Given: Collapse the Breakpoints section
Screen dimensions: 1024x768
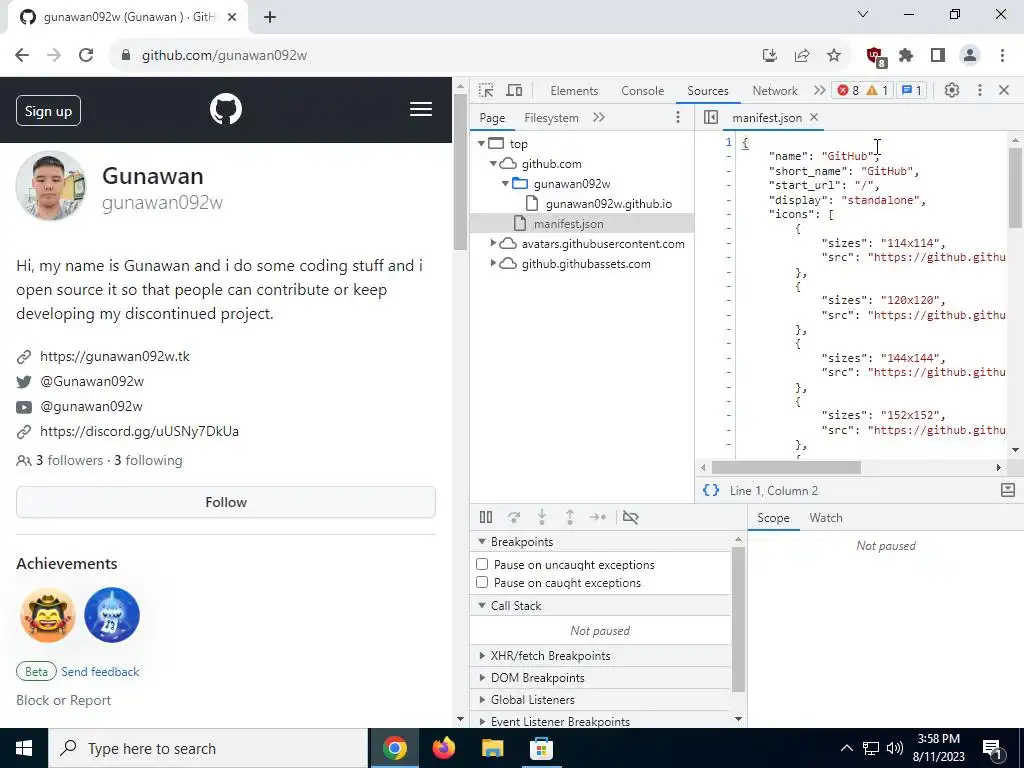Looking at the screenshot, I should click(482, 542).
